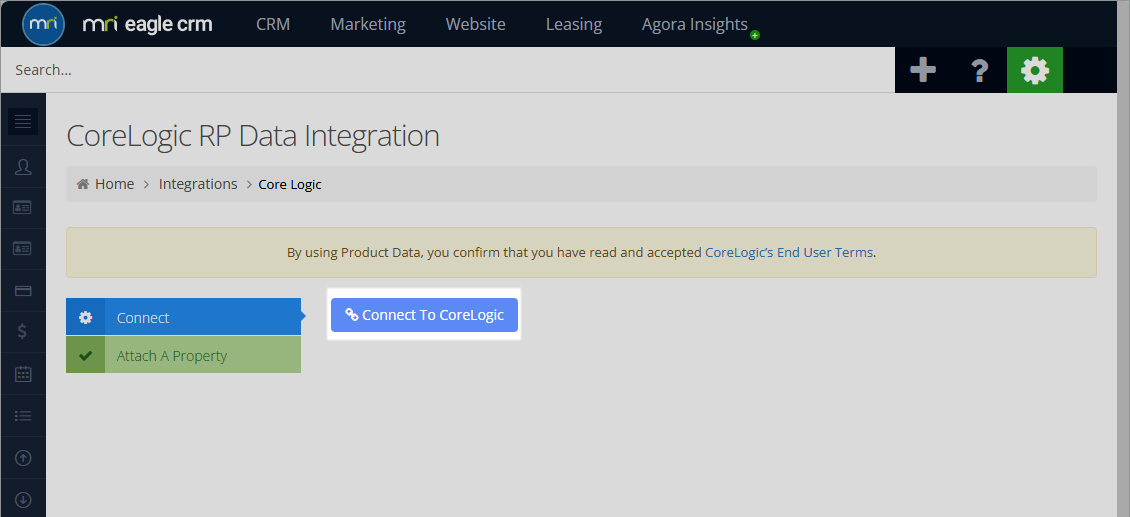The image size is (1130, 517).
Task: Click the CoreLogic RP Data Integration heading
Action: pos(253,136)
